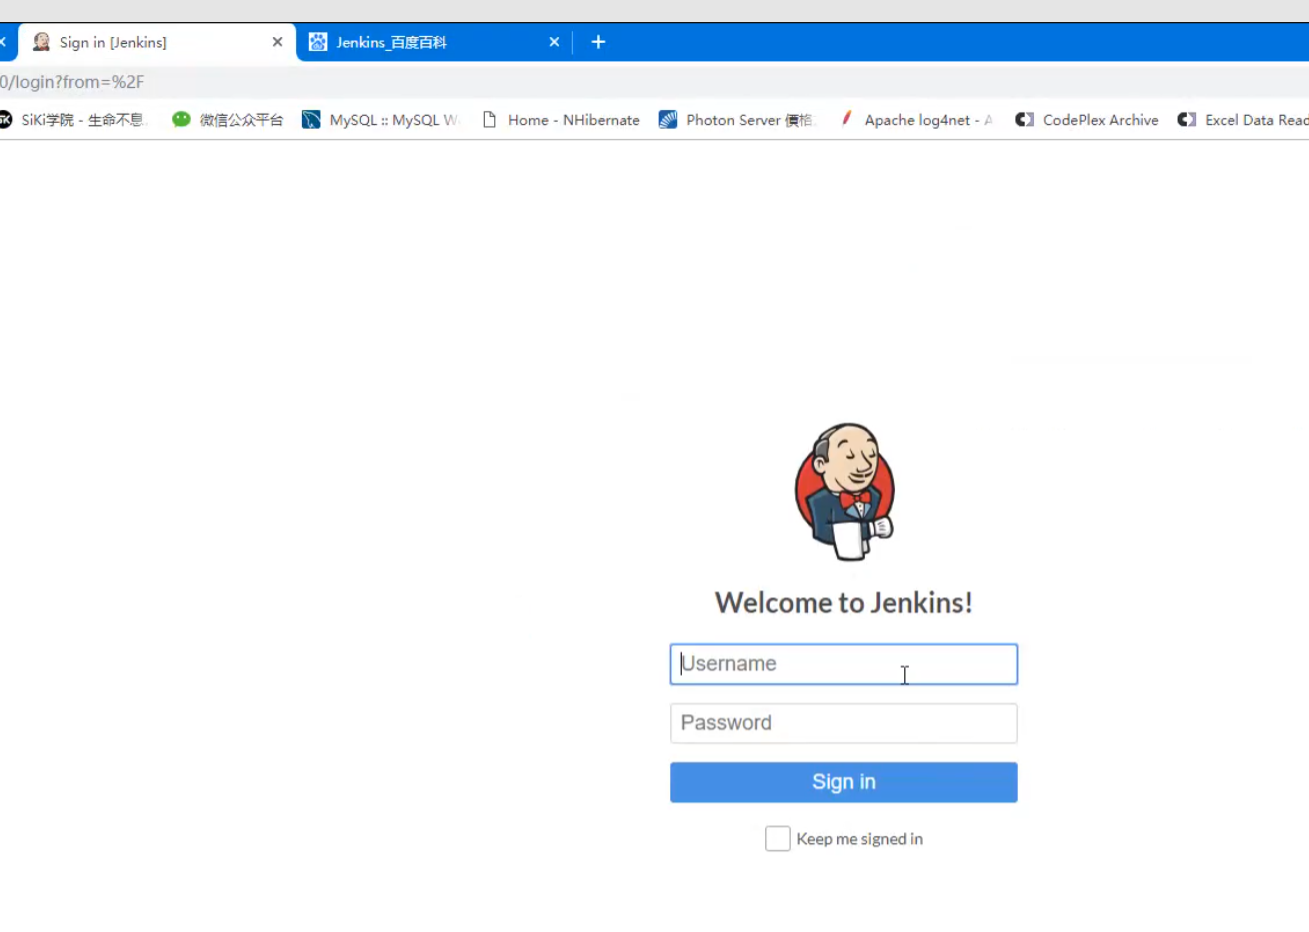The width and height of the screenshot is (1309, 932).
Task: Open the 微信公众平台 bookmark
Action: [x=228, y=120]
